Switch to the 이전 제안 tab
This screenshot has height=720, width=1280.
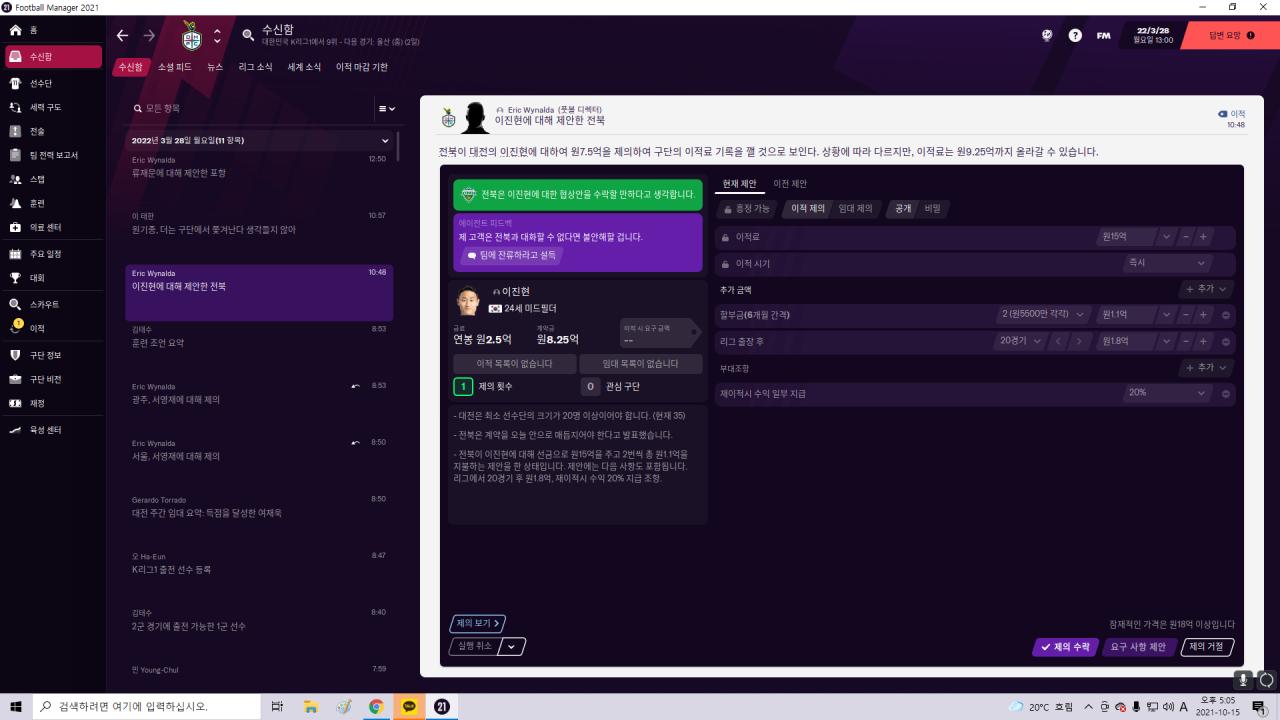pyautogui.click(x=790, y=184)
